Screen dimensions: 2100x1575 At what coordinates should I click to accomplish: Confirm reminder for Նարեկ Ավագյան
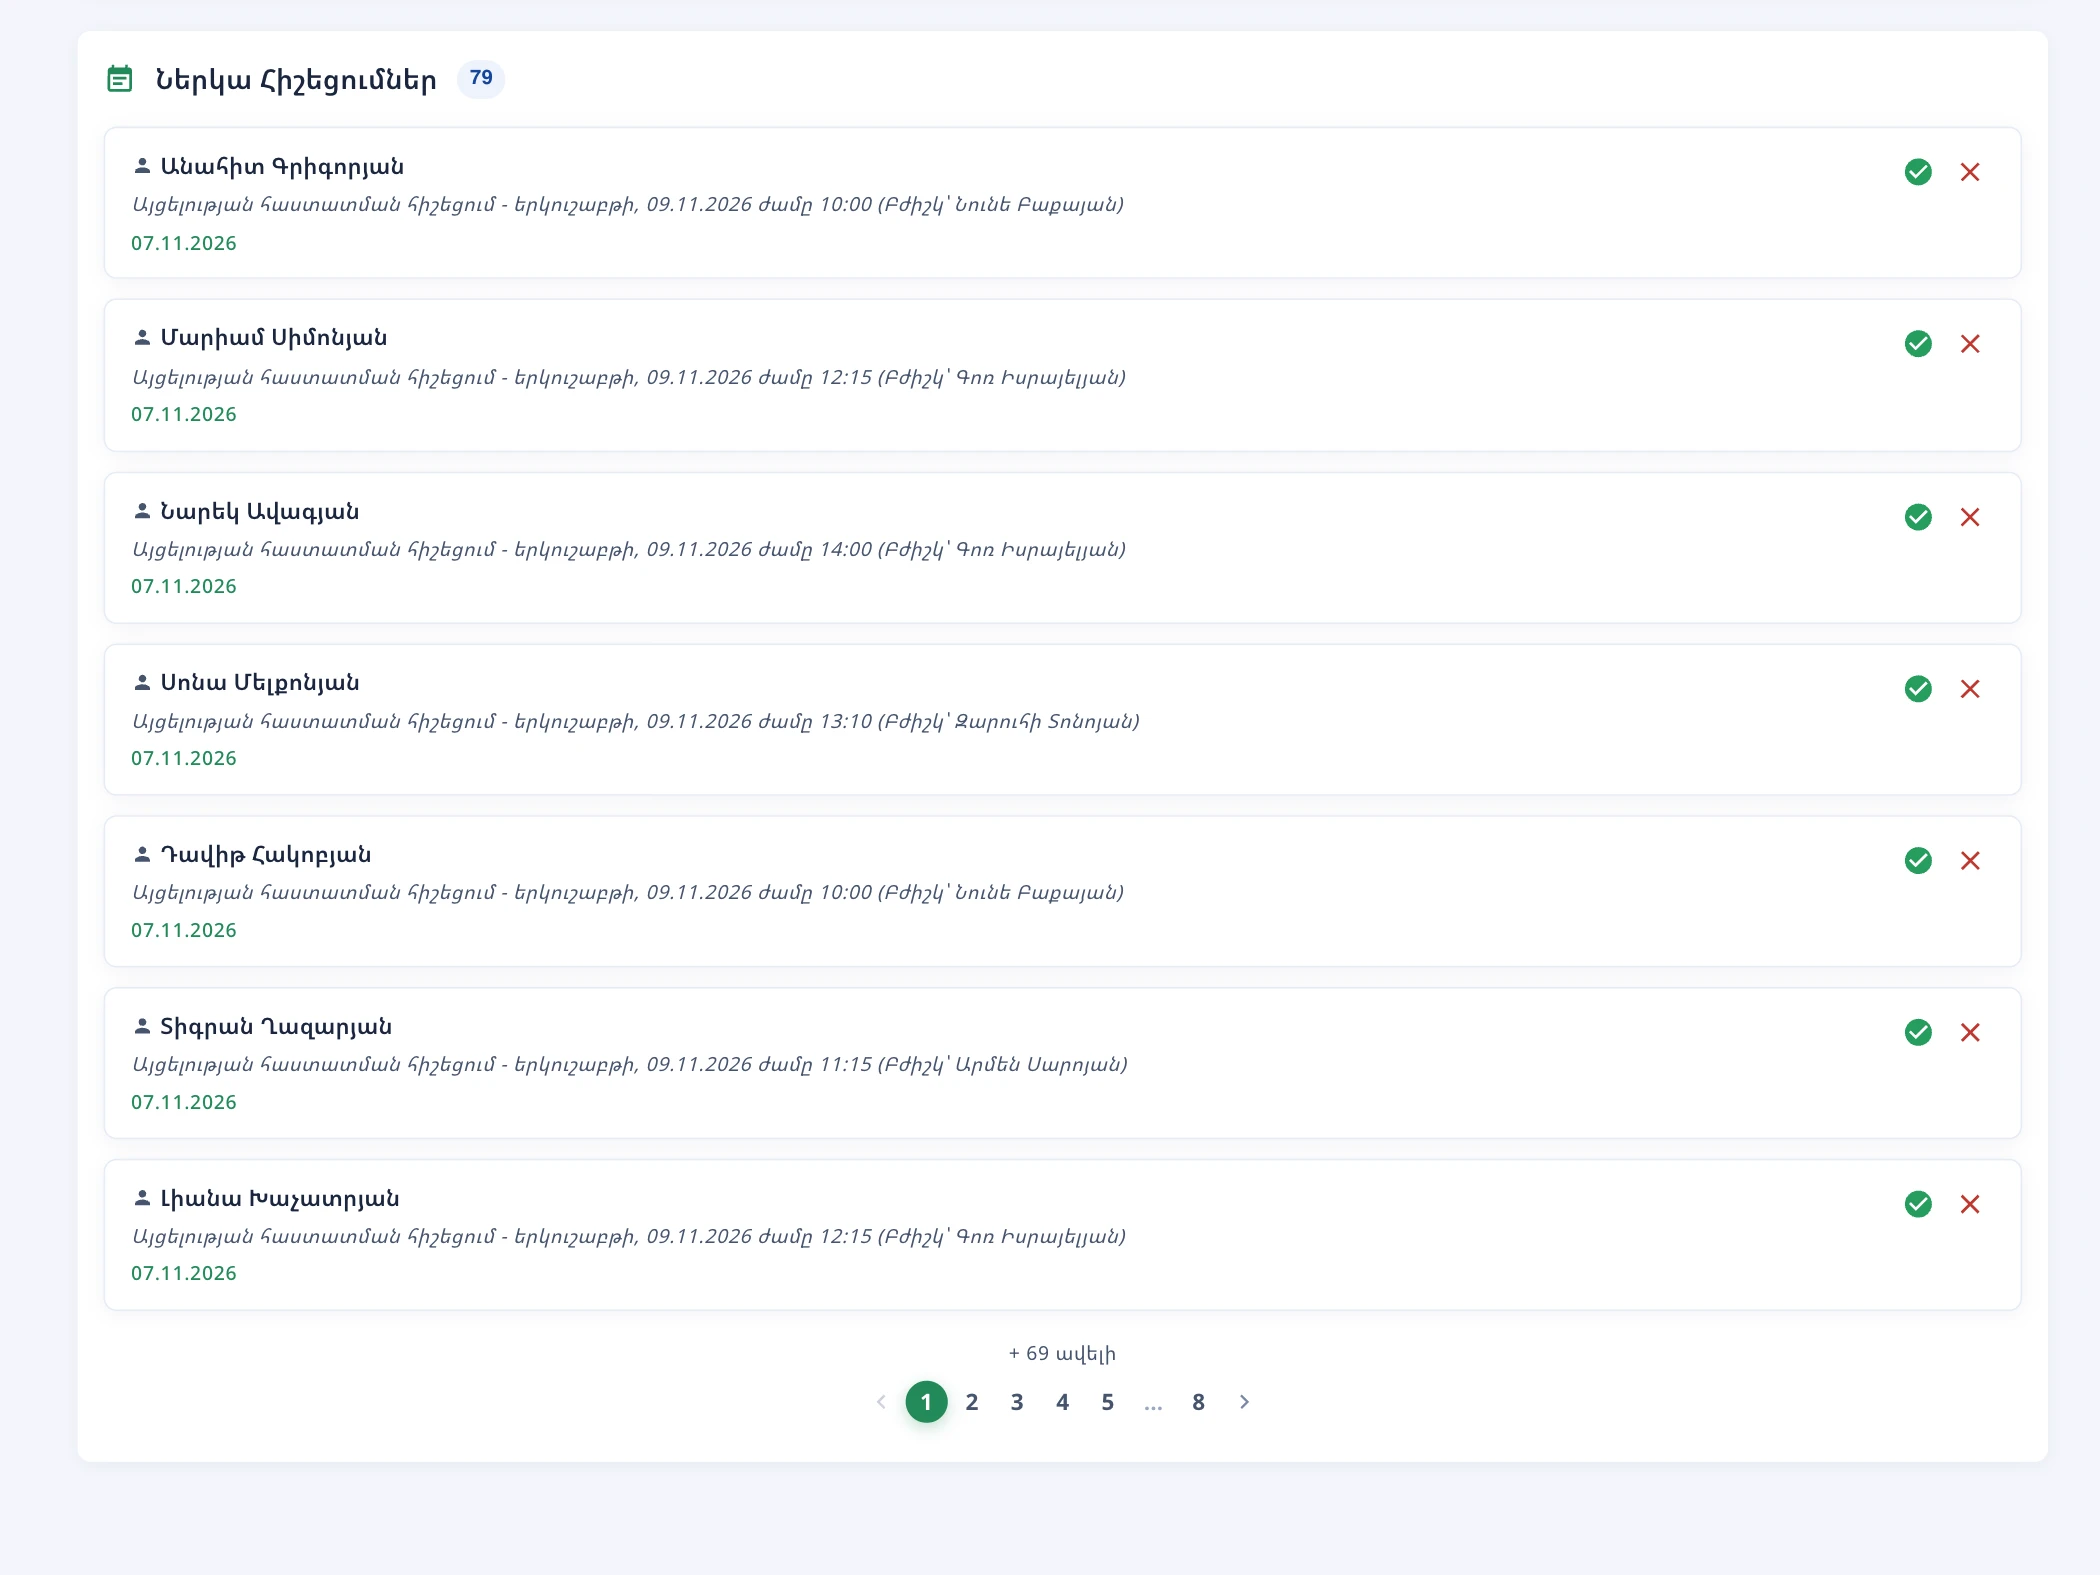(x=1917, y=517)
